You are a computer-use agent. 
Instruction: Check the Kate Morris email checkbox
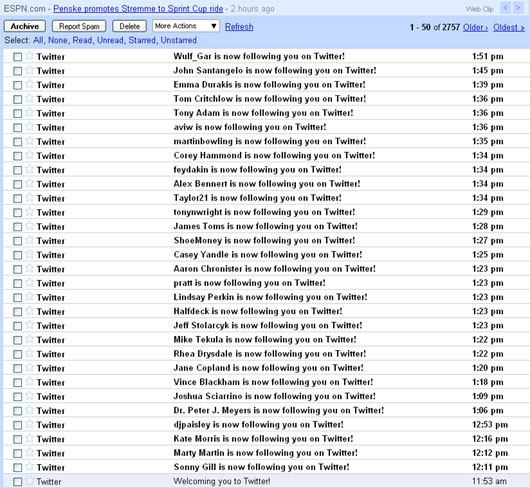(x=18, y=440)
